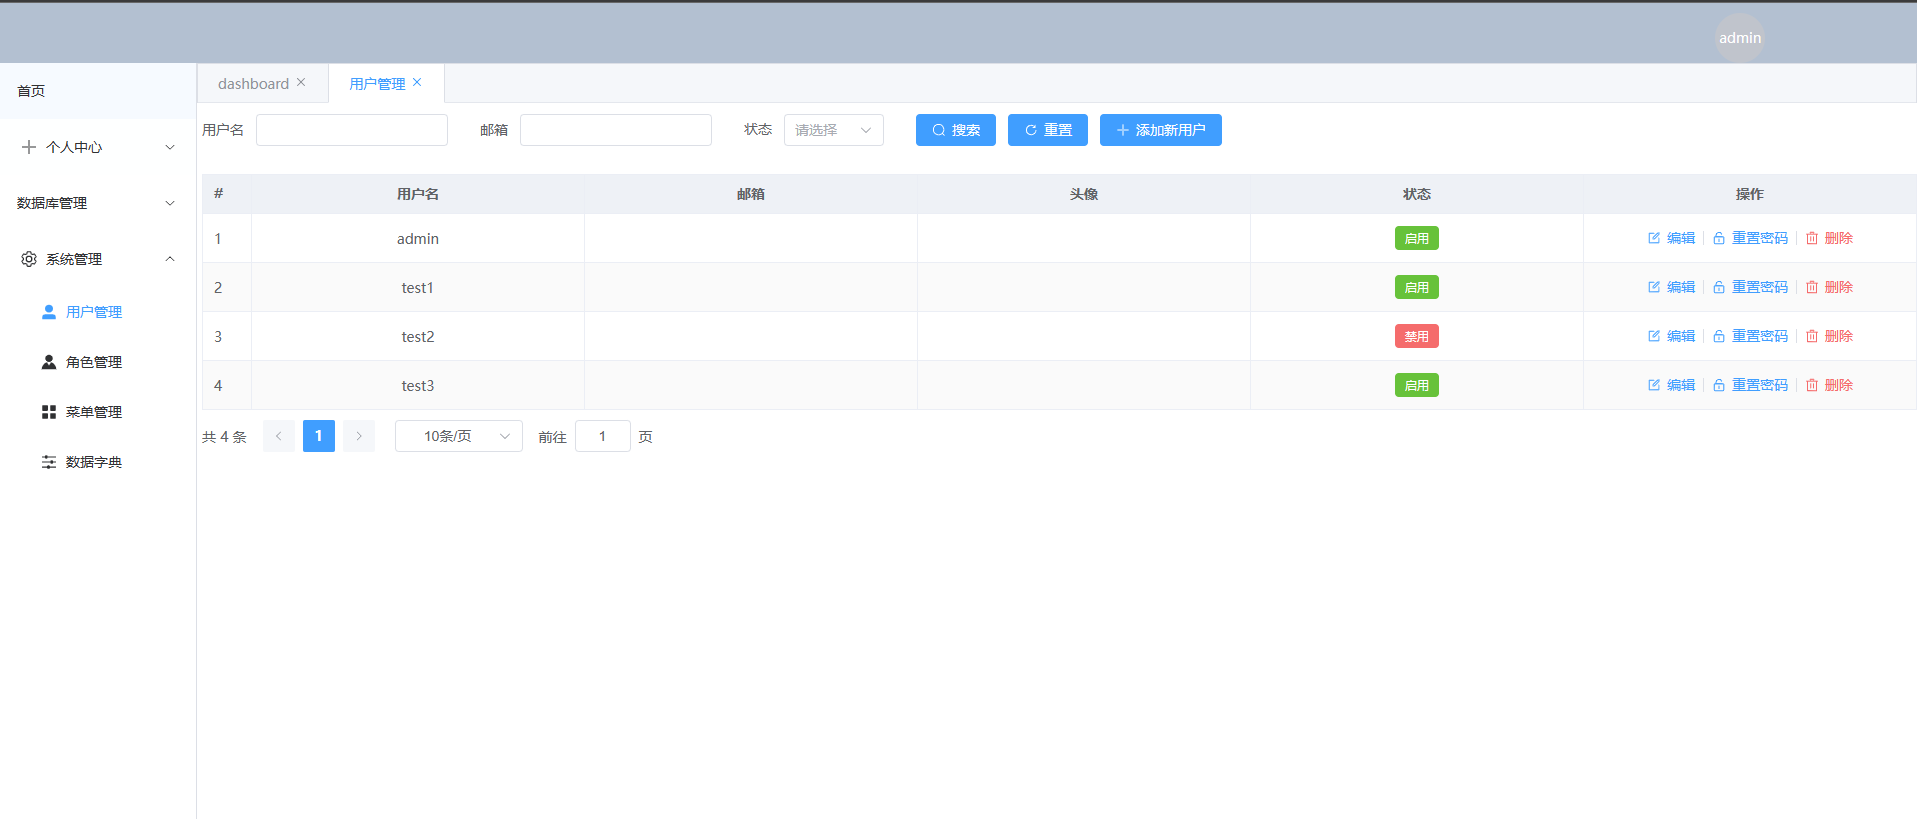
Task: Click the trash icon in test1 row
Action: pyautogui.click(x=1812, y=287)
